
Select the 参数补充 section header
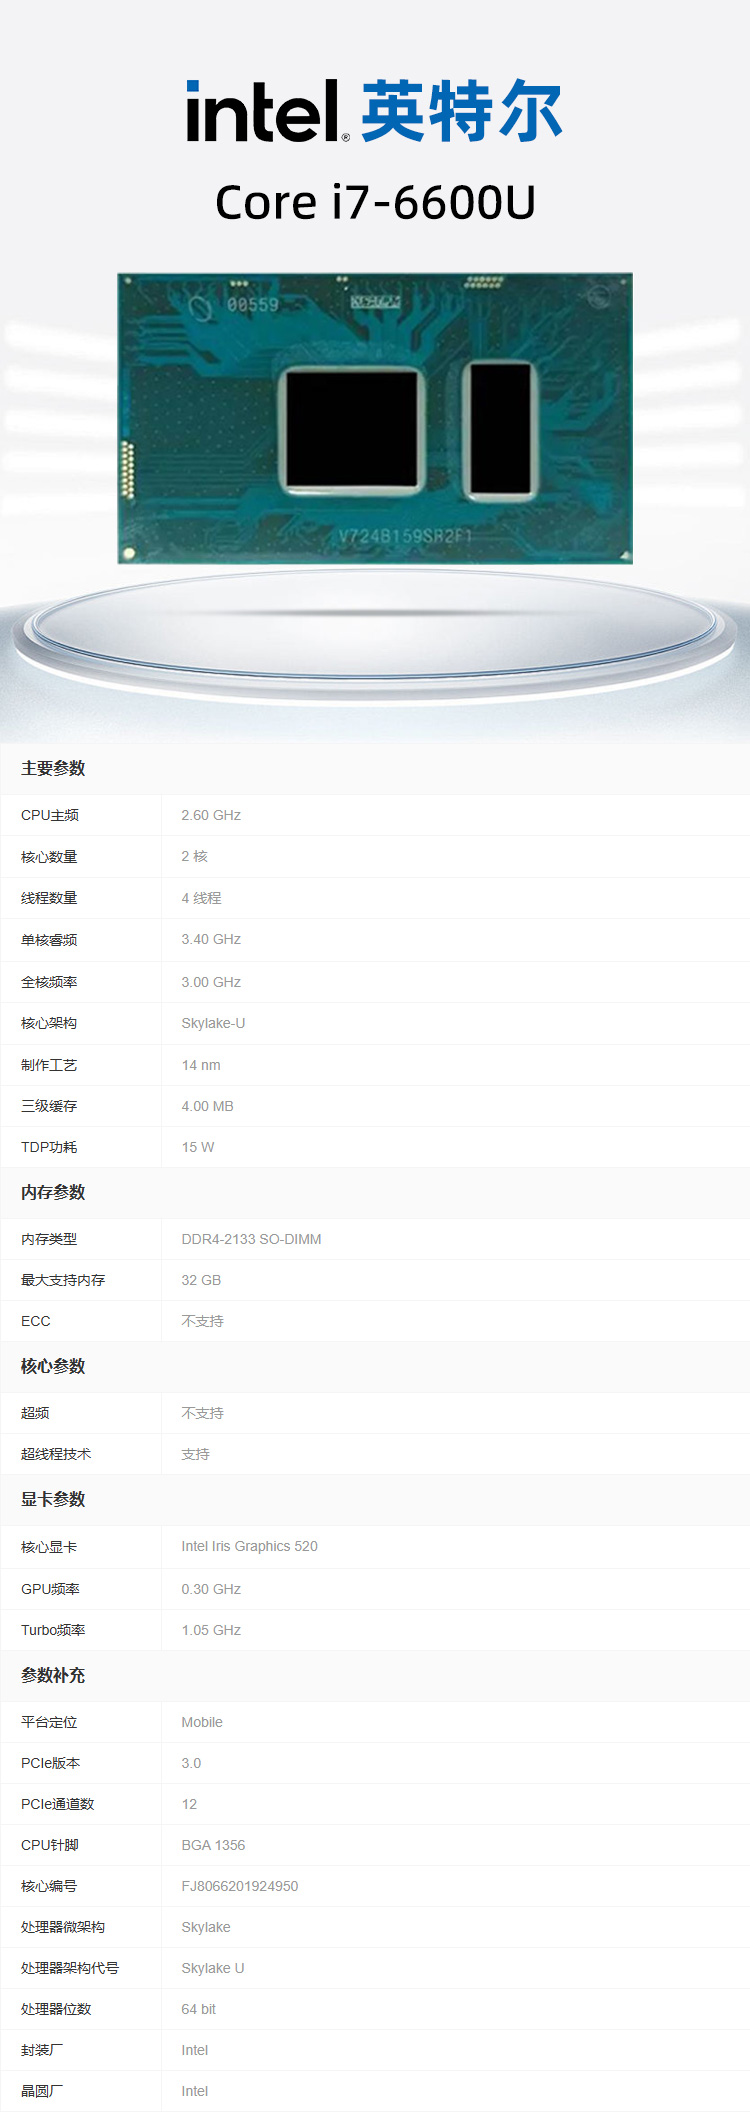click(53, 1675)
